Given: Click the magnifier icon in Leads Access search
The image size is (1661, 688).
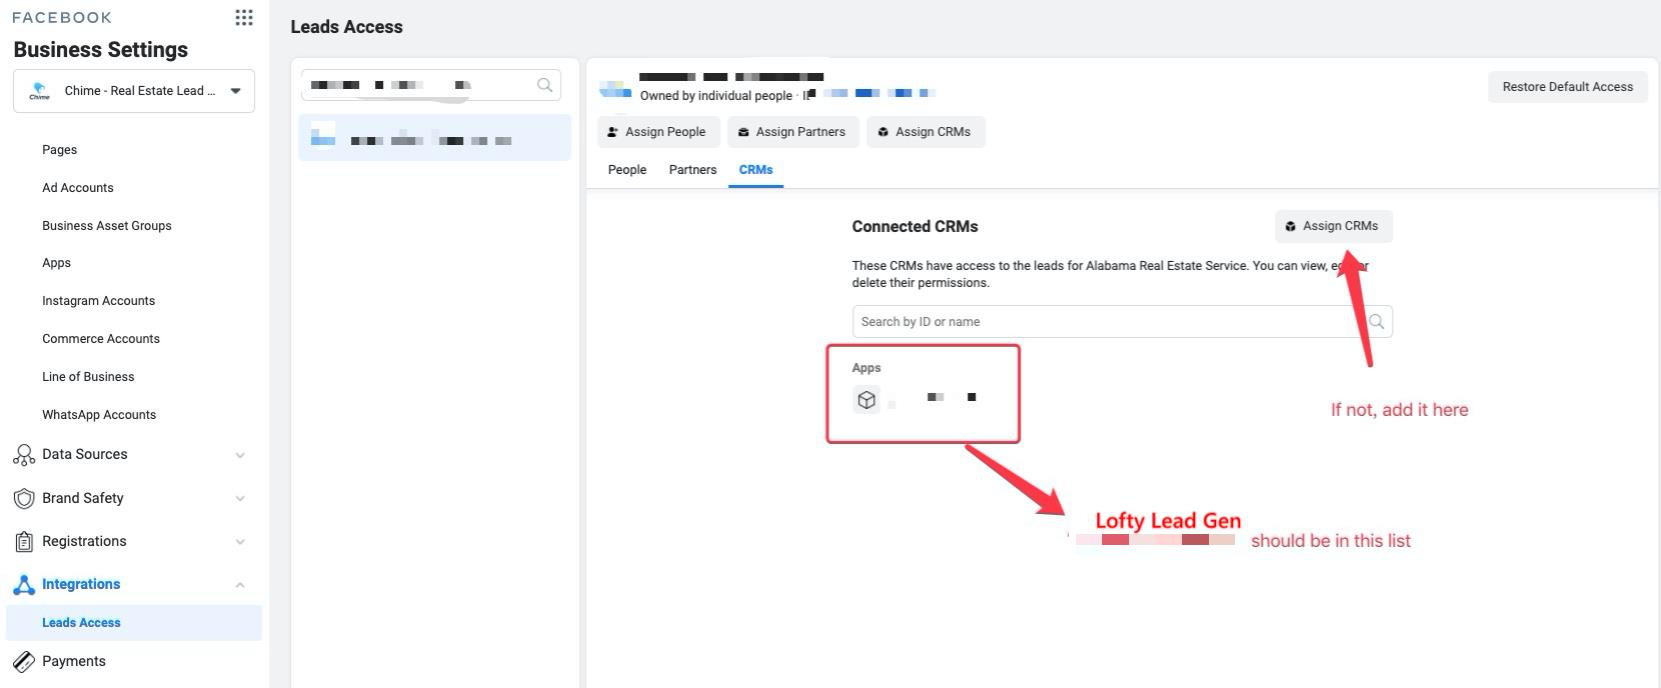Looking at the screenshot, I should (x=545, y=85).
